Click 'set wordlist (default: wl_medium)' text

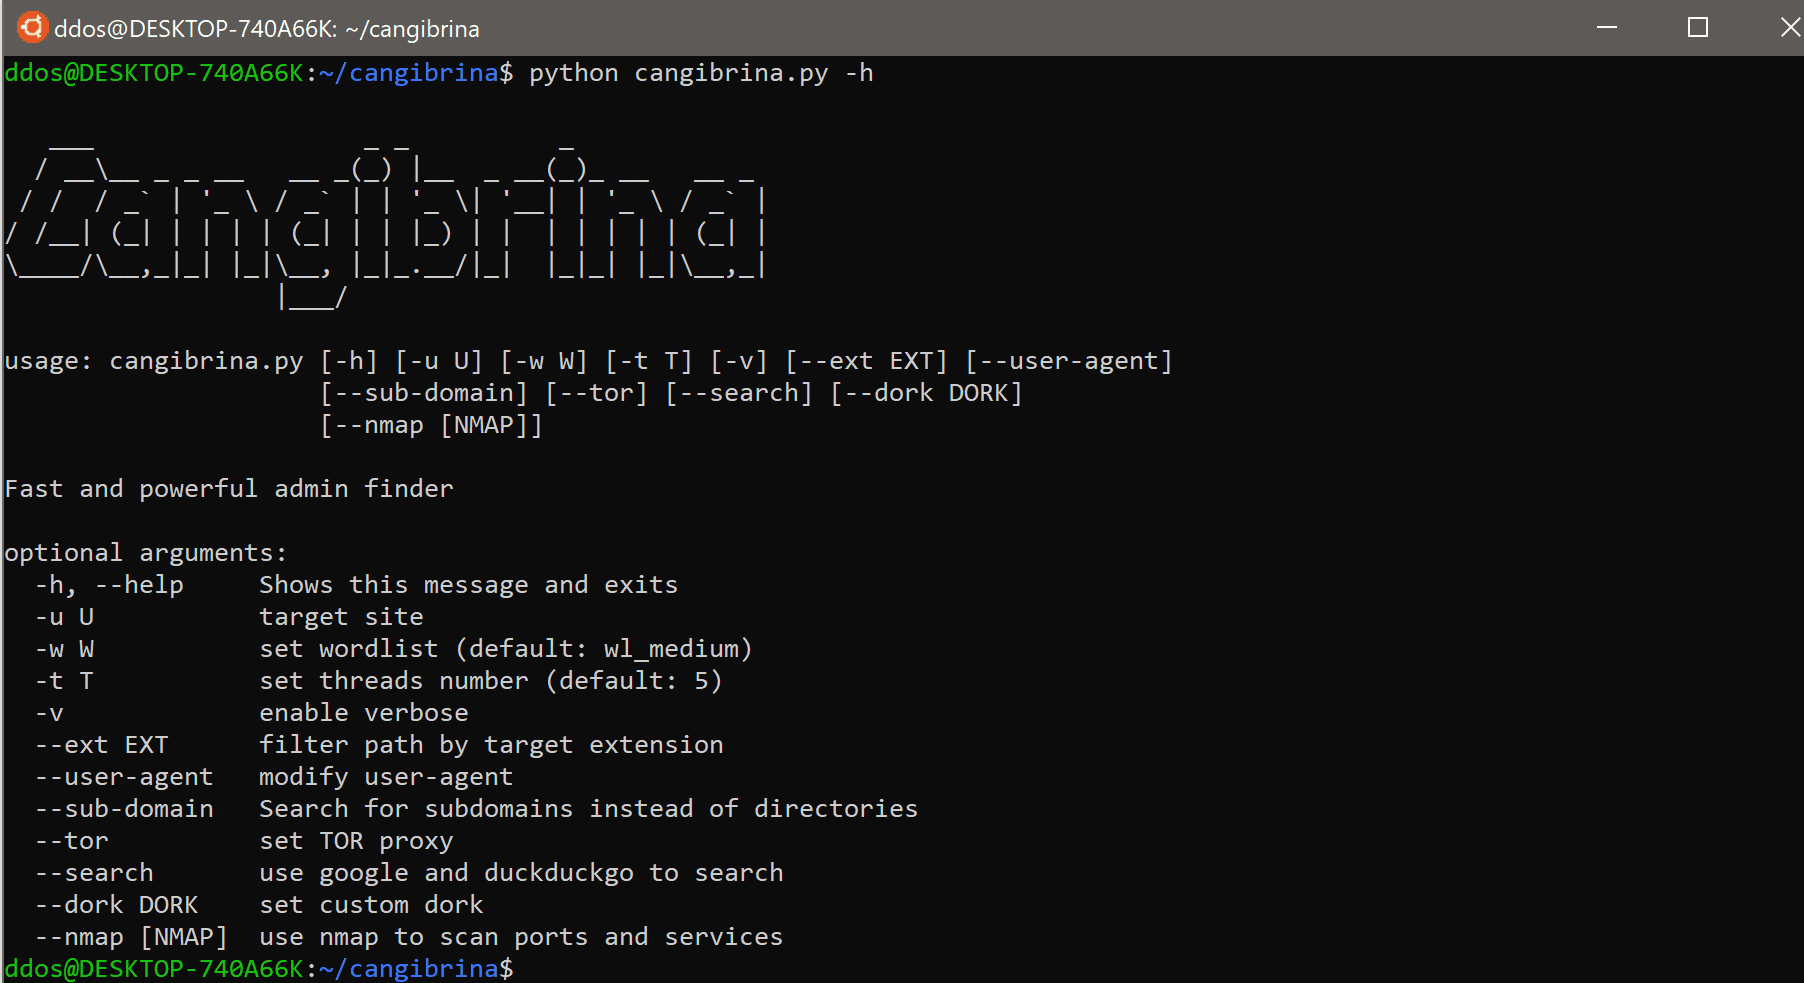pyautogui.click(x=506, y=649)
